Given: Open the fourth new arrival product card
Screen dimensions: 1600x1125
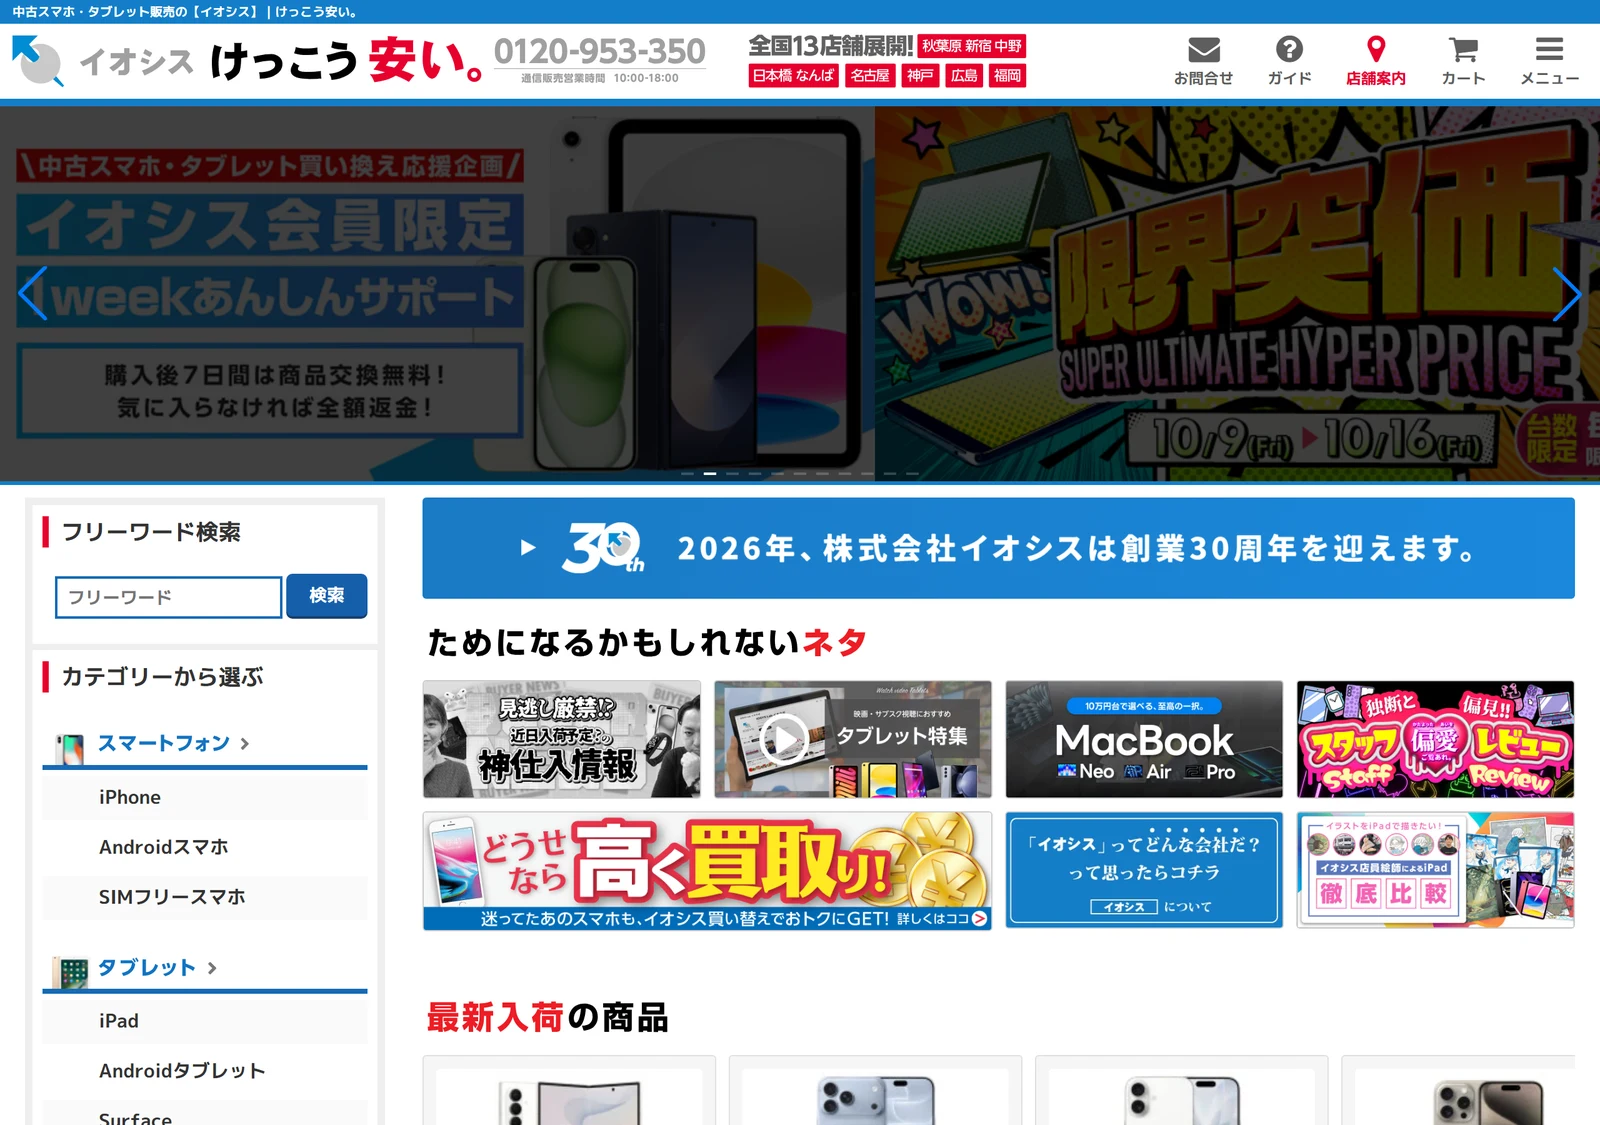Looking at the screenshot, I should (x=1458, y=1090).
